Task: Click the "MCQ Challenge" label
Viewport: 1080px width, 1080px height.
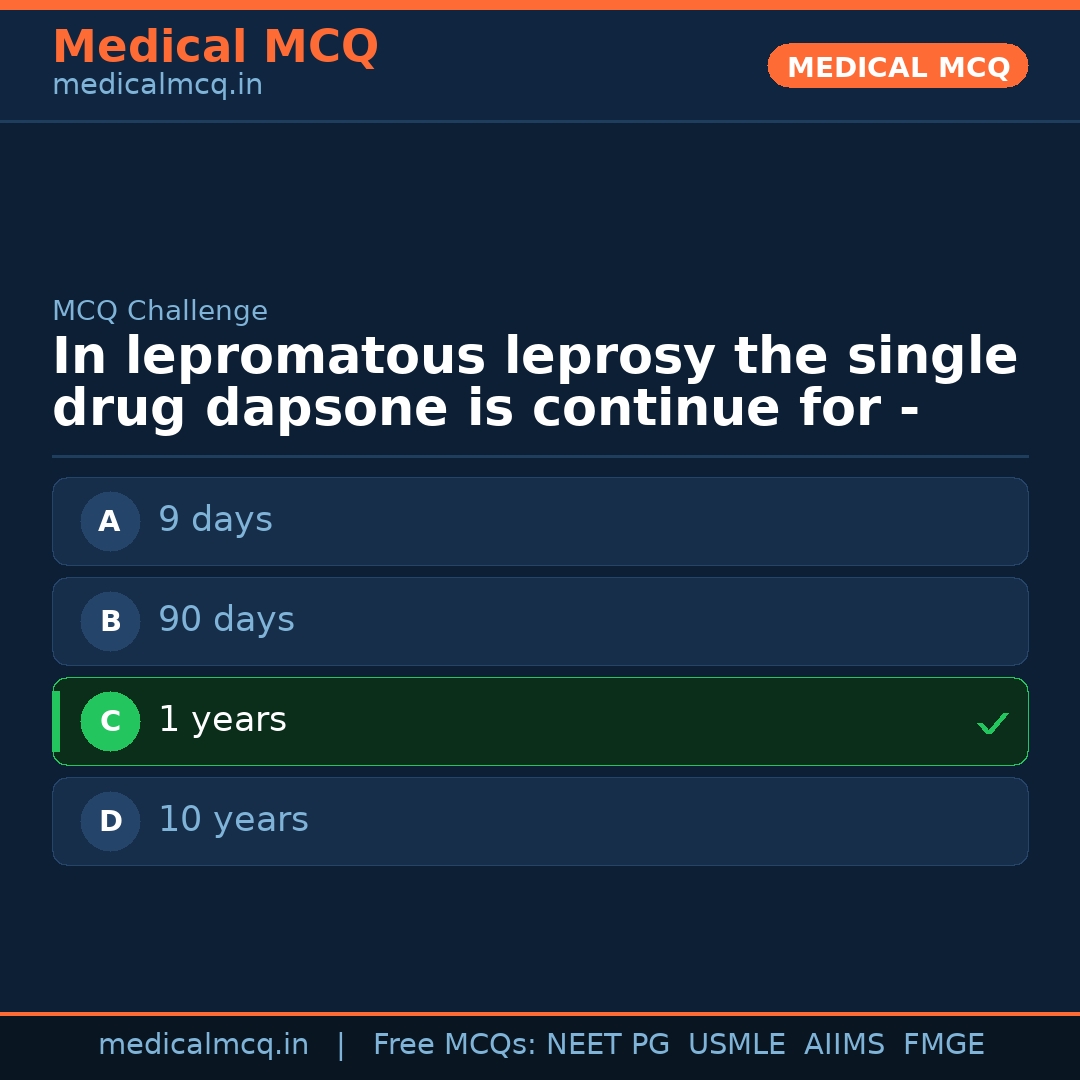Action: pos(160,311)
